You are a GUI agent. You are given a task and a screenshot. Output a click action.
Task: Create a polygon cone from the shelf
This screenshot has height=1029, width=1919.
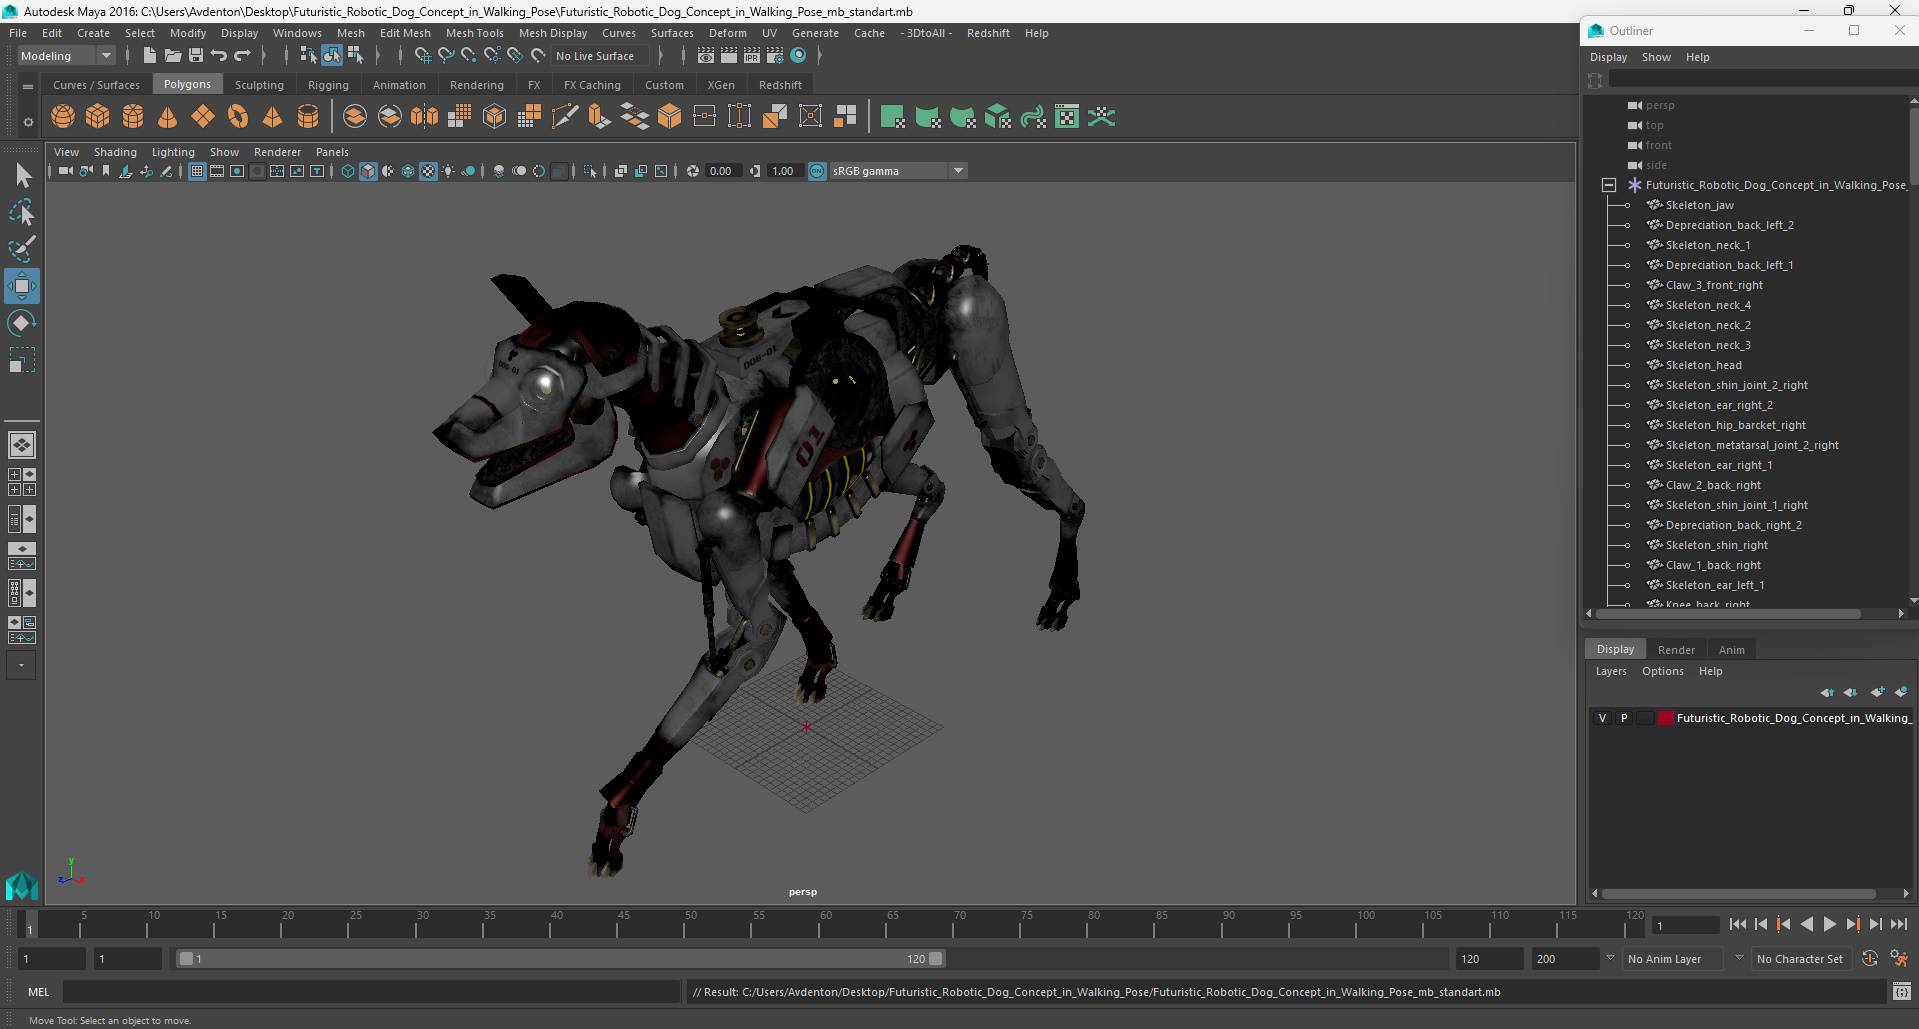tap(168, 117)
